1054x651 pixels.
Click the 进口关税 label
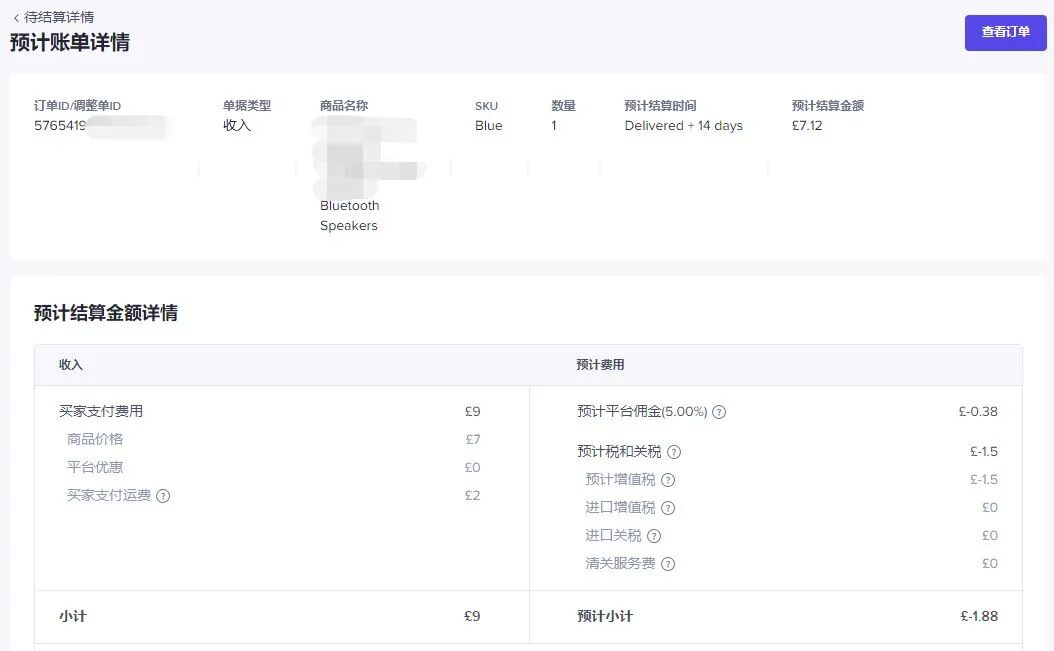point(613,535)
